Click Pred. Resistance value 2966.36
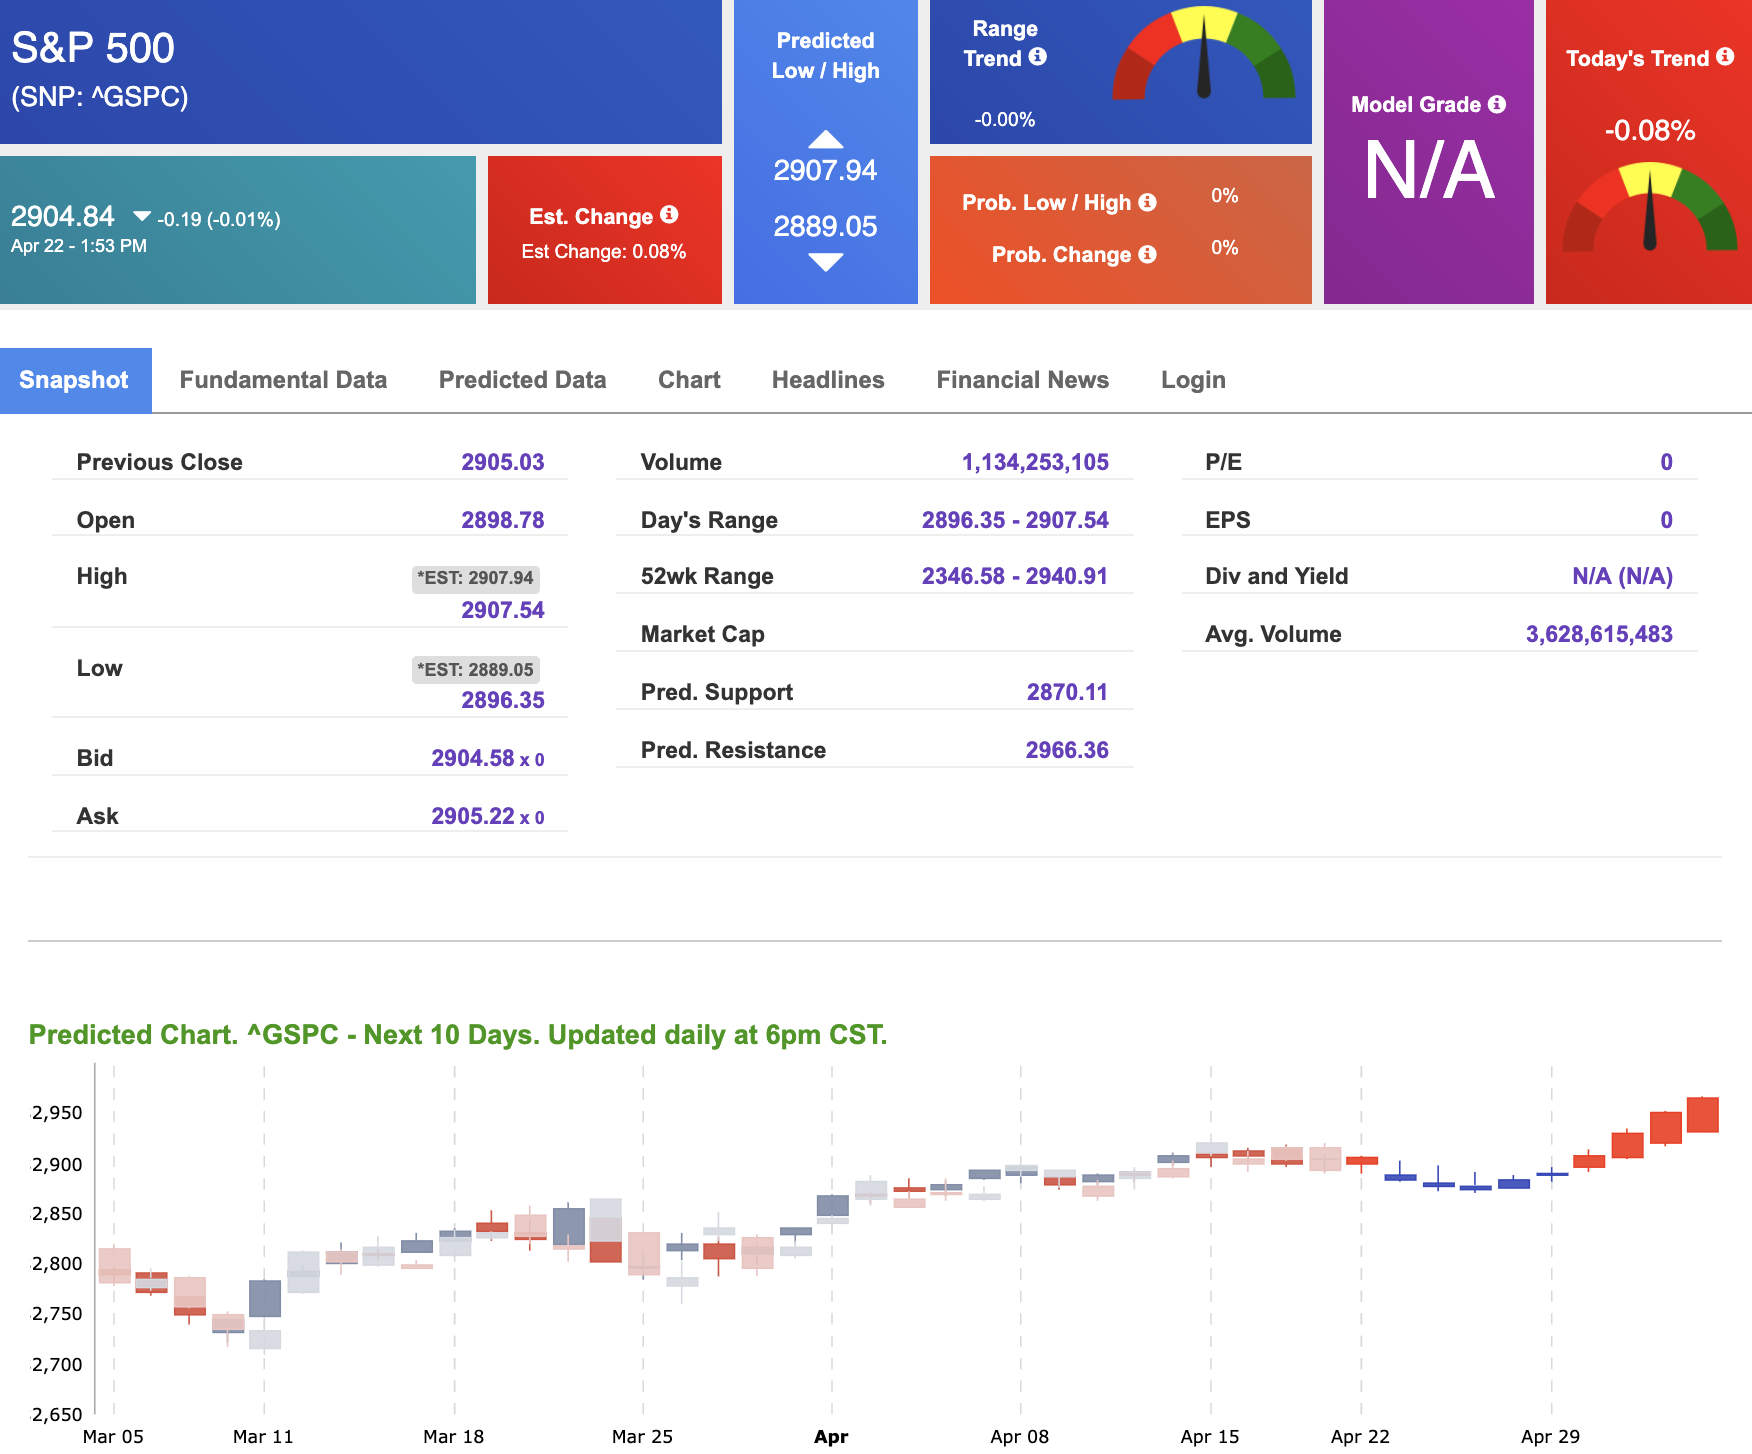The height and width of the screenshot is (1454, 1752). (1067, 750)
